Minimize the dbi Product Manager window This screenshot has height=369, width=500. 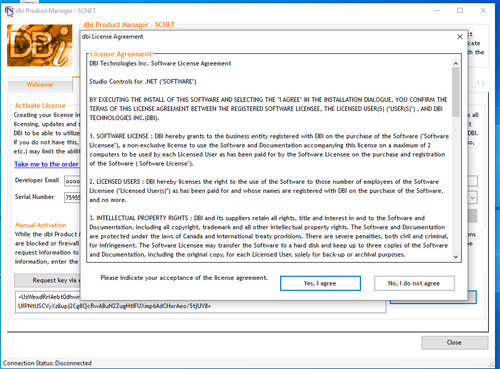[x=437, y=11]
